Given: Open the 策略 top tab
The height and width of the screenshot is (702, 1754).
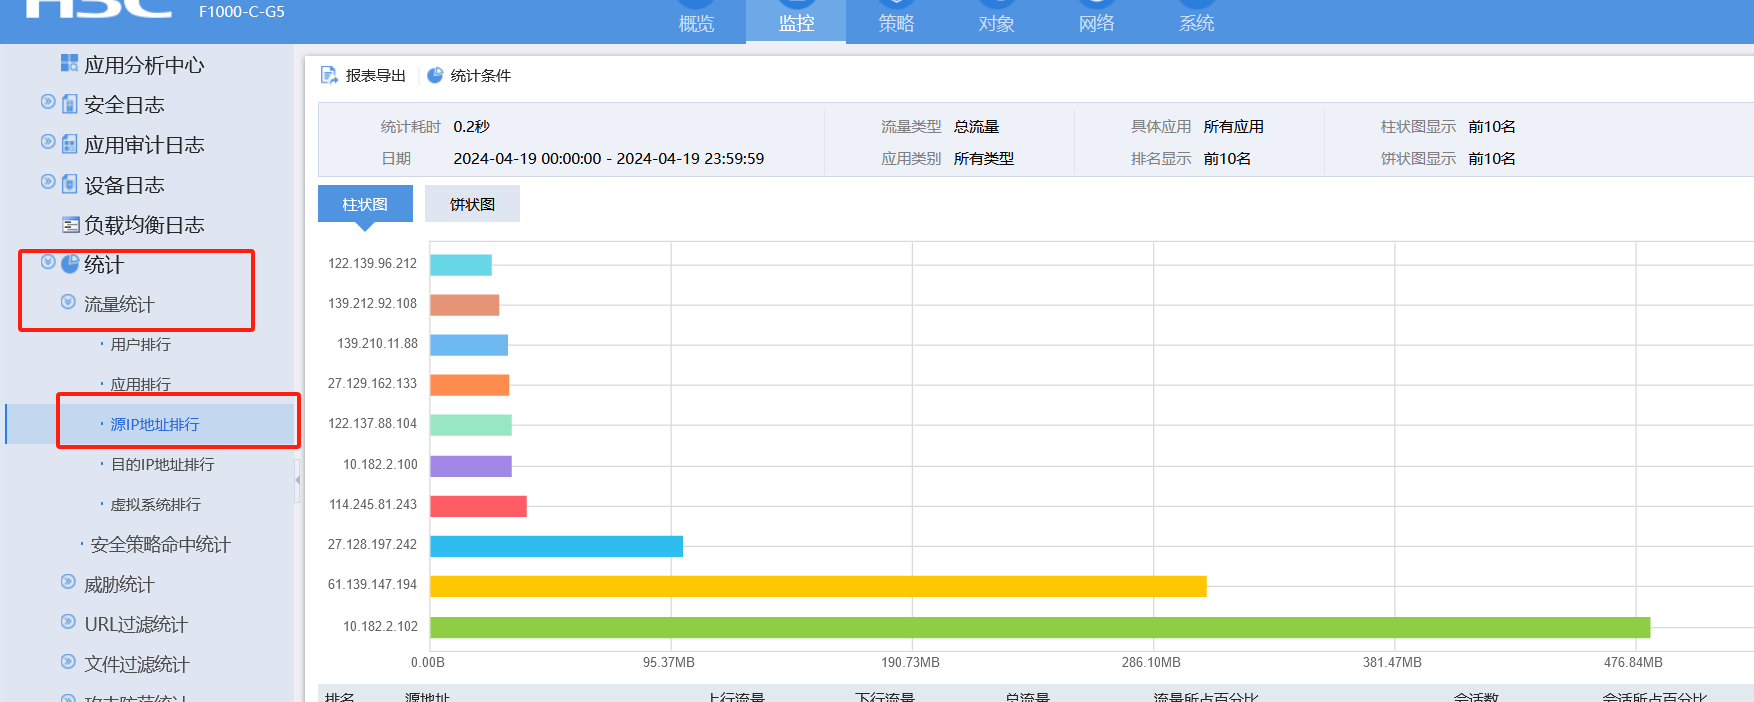Looking at the screenshot, I should 896,22.
